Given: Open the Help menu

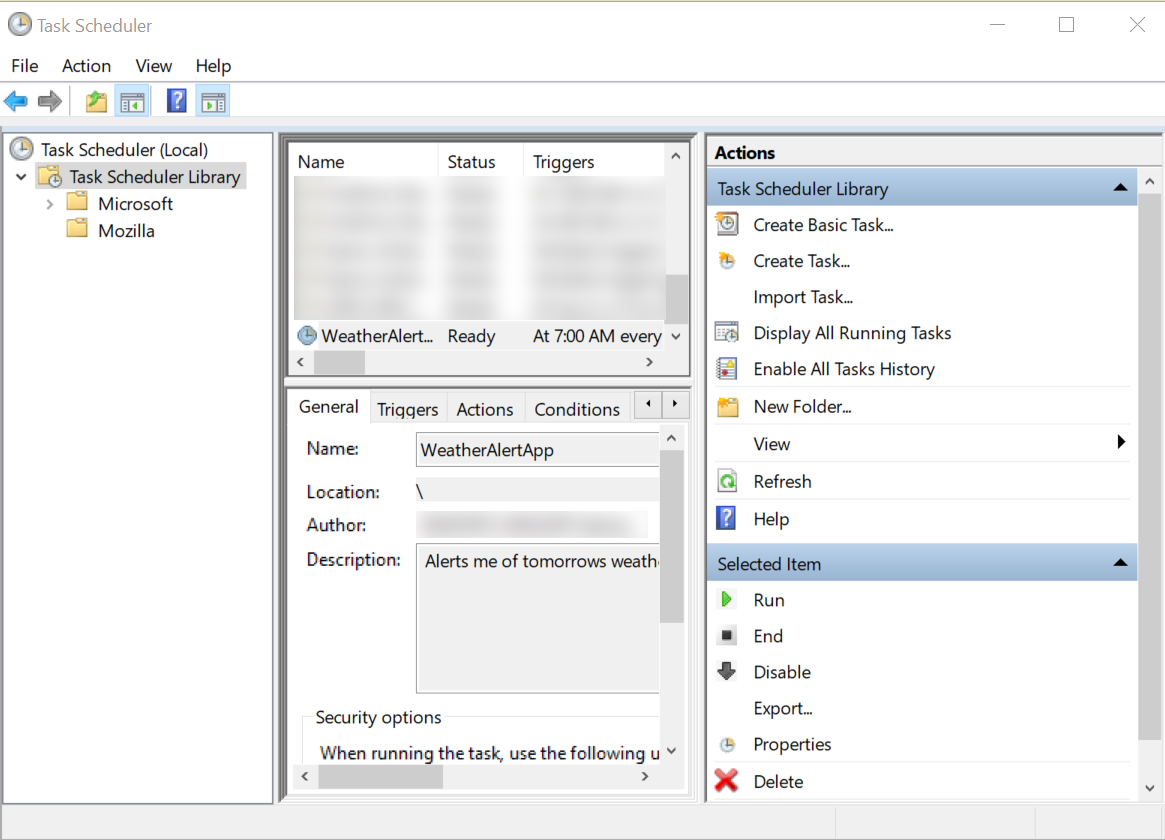Looking at the screenshot, I should (x=213, y=66).
